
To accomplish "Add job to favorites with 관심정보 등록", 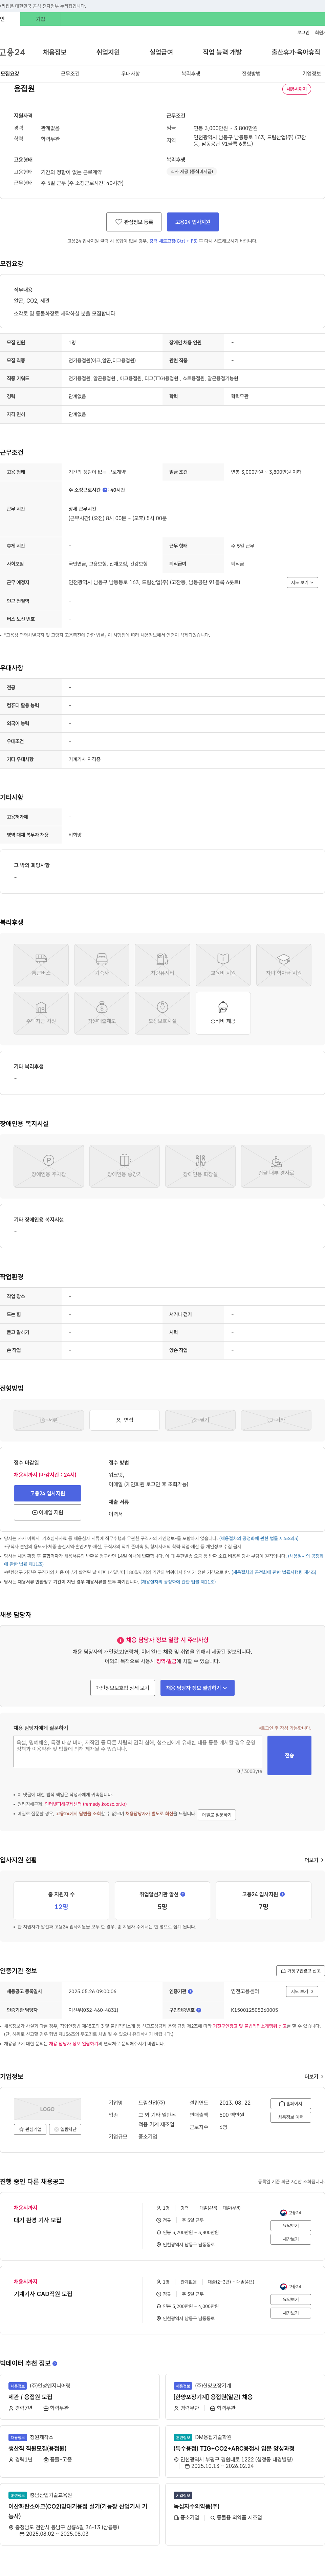I will 134,222.
